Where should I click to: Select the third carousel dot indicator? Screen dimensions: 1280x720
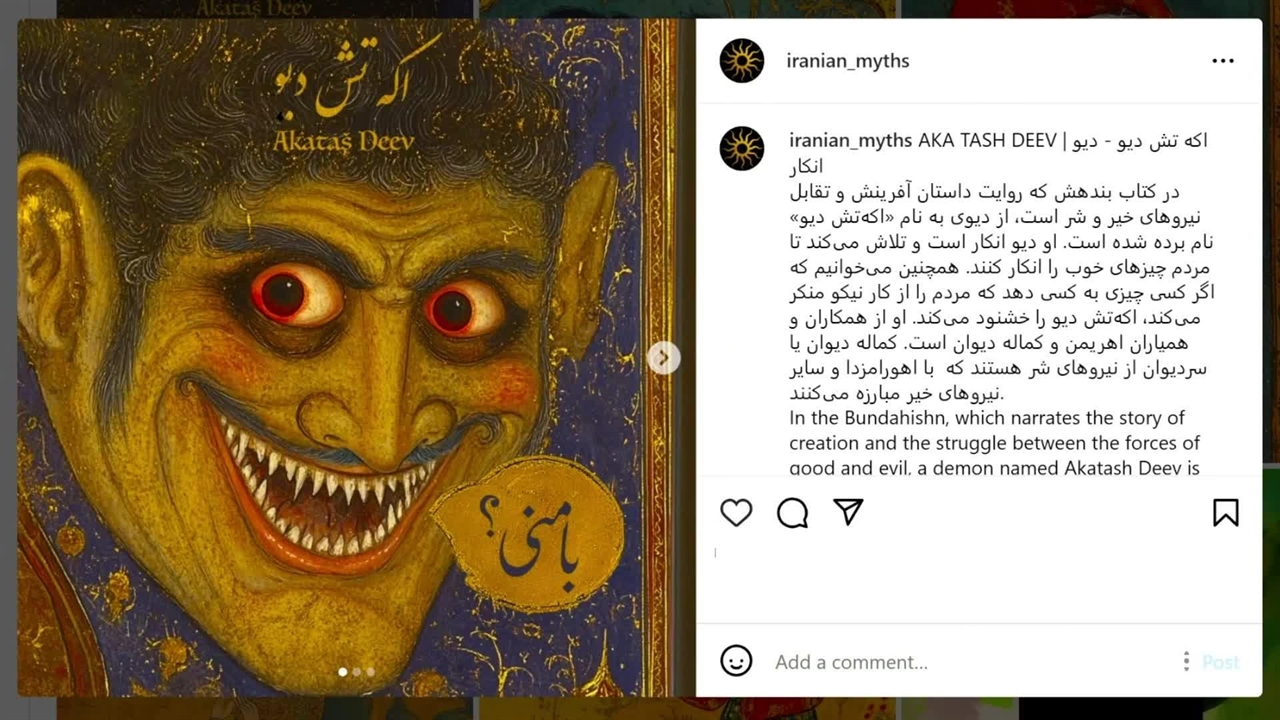[371, 672]
